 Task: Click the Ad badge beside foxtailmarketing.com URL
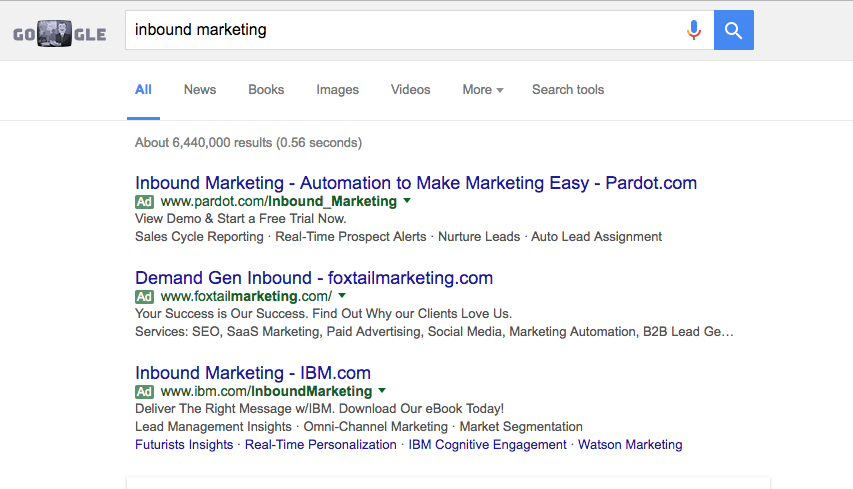[x=145, y=297]
